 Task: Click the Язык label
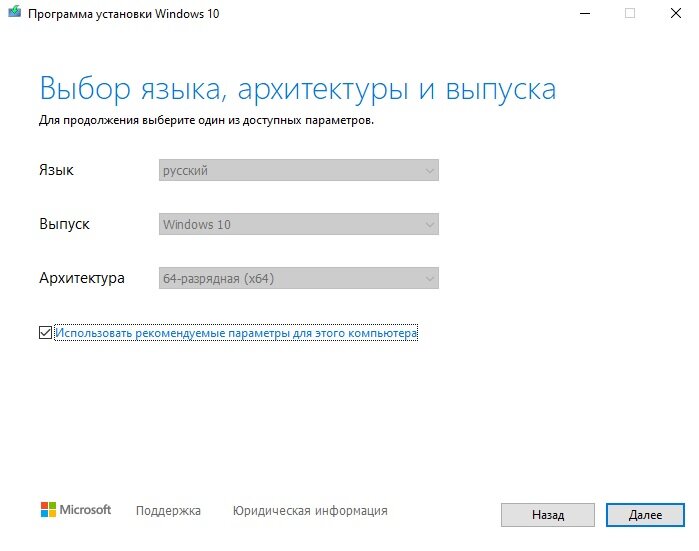click(56, 170)
